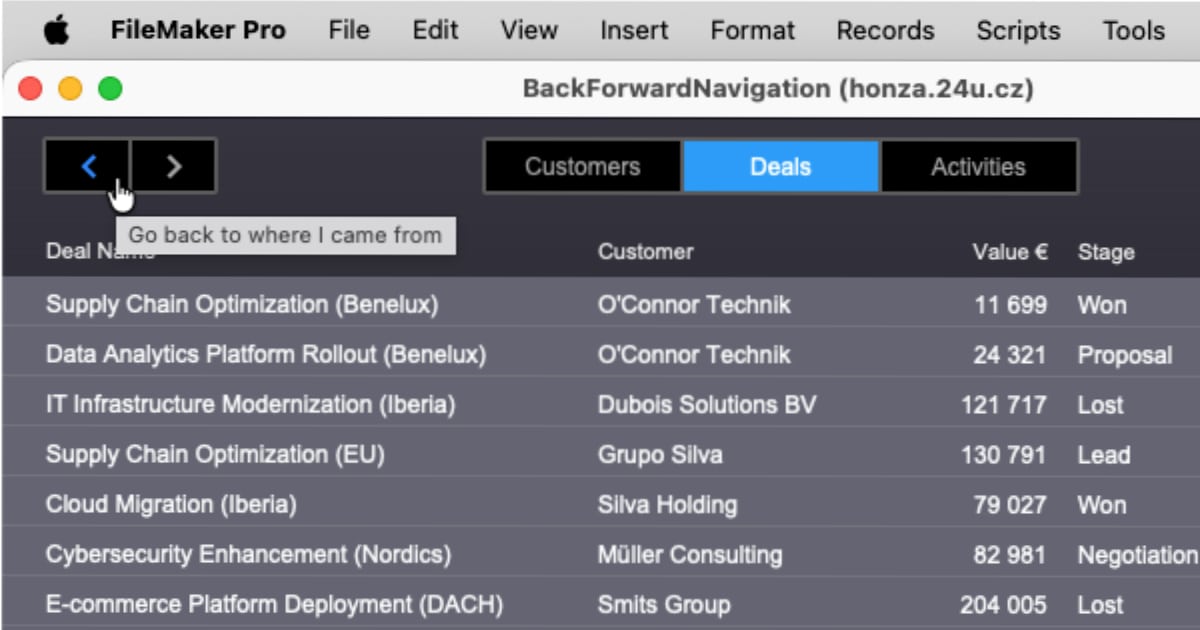Click the Stage column header
Viewport: 1200px width, 630px height.
(x=1106, y=252)
